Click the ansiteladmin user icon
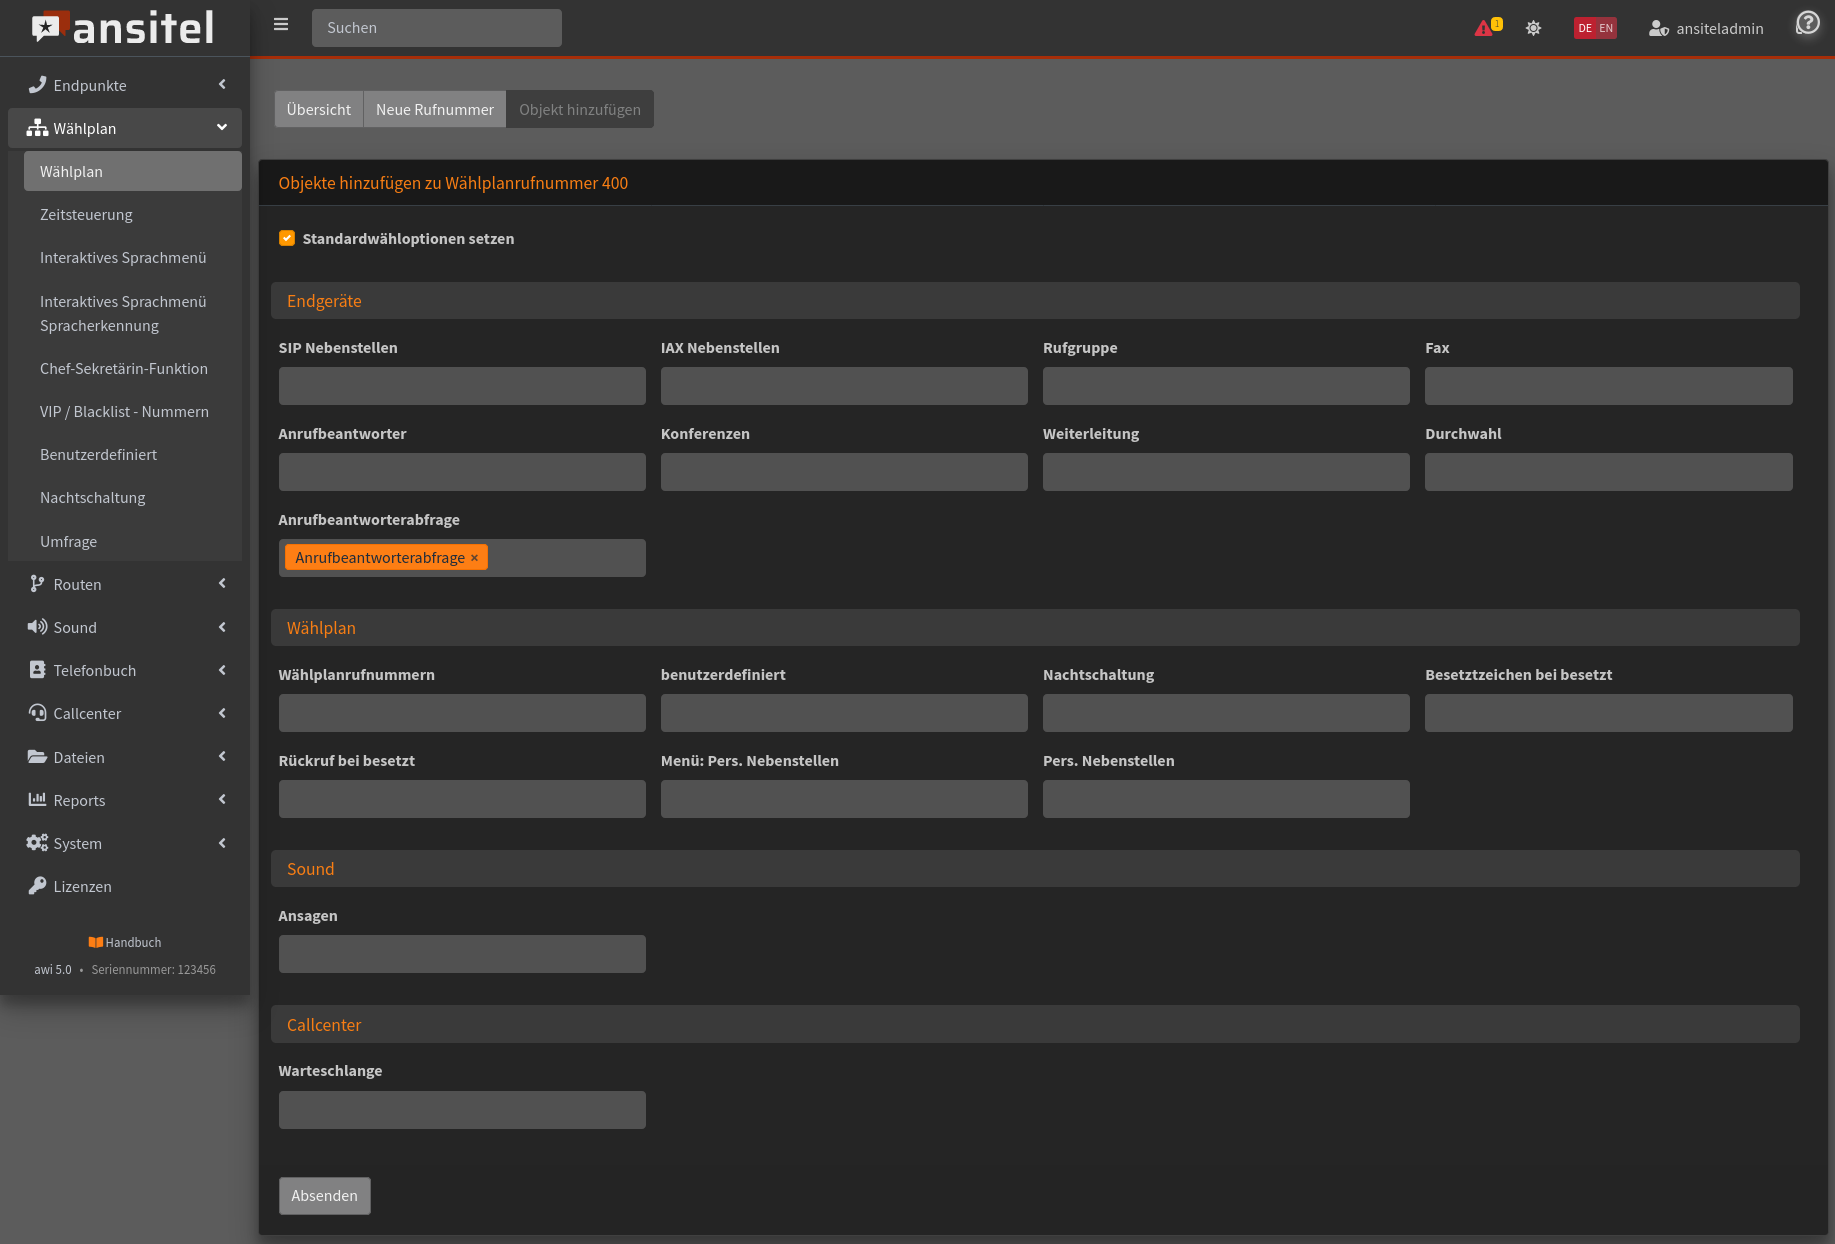The height and width of the screenshot is (1244, 1835). pyautogui.click(x=1658, y=28)
